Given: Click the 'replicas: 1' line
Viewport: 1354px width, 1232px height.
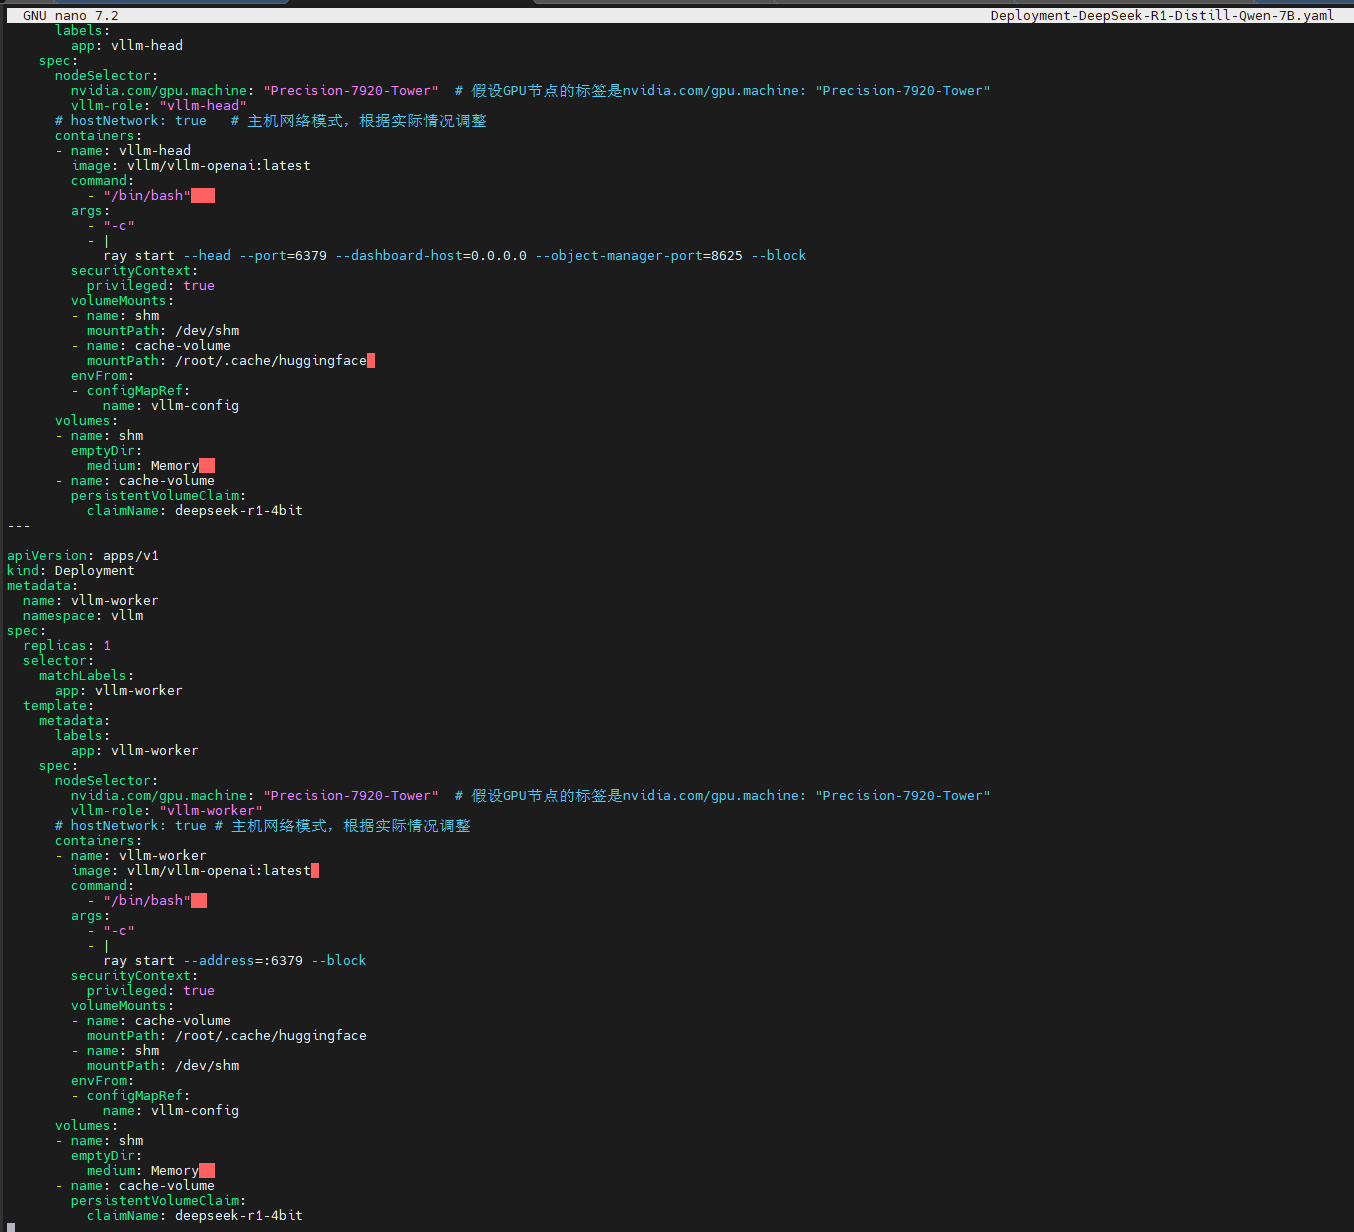Looking at the screenshot, I should coord(67,645).
